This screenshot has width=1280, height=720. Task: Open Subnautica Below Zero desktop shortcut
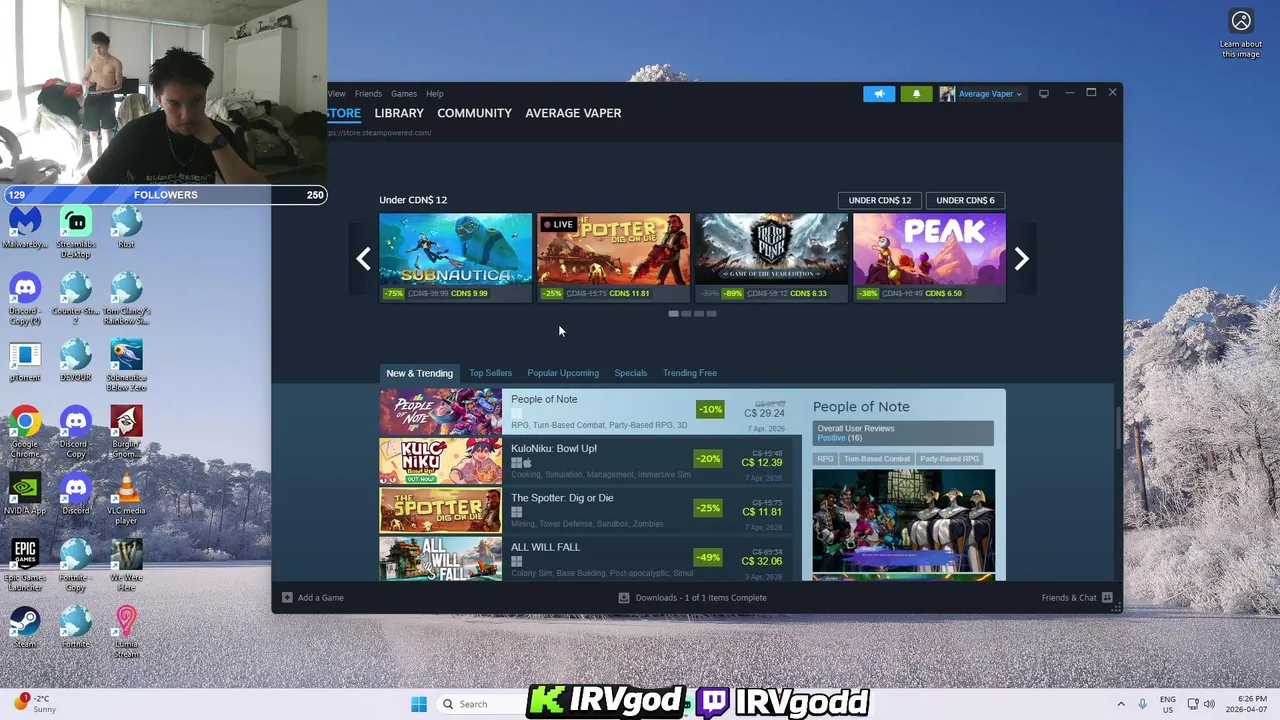tap(126, 366)
